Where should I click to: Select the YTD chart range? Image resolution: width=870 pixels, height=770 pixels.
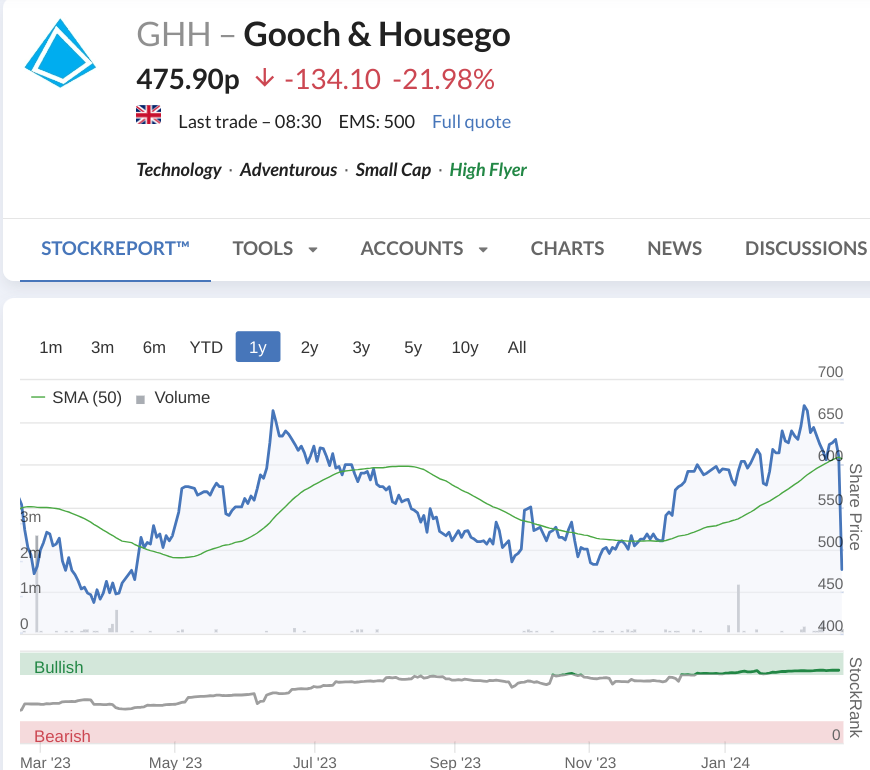coord(206,347)
